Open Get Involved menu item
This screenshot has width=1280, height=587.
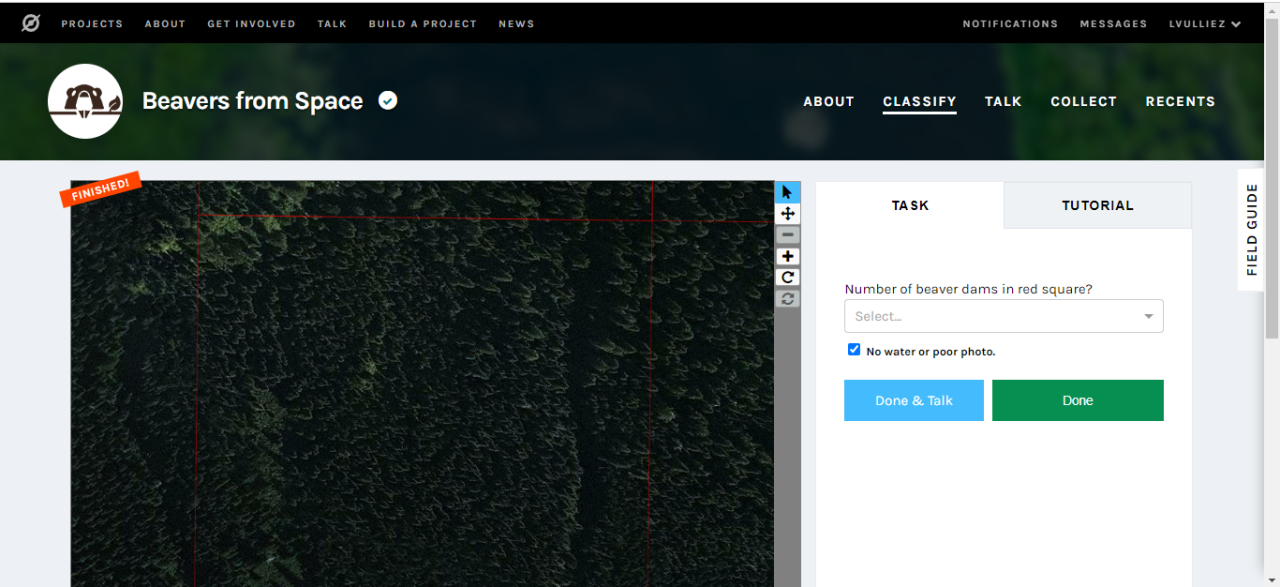point(251,24)
